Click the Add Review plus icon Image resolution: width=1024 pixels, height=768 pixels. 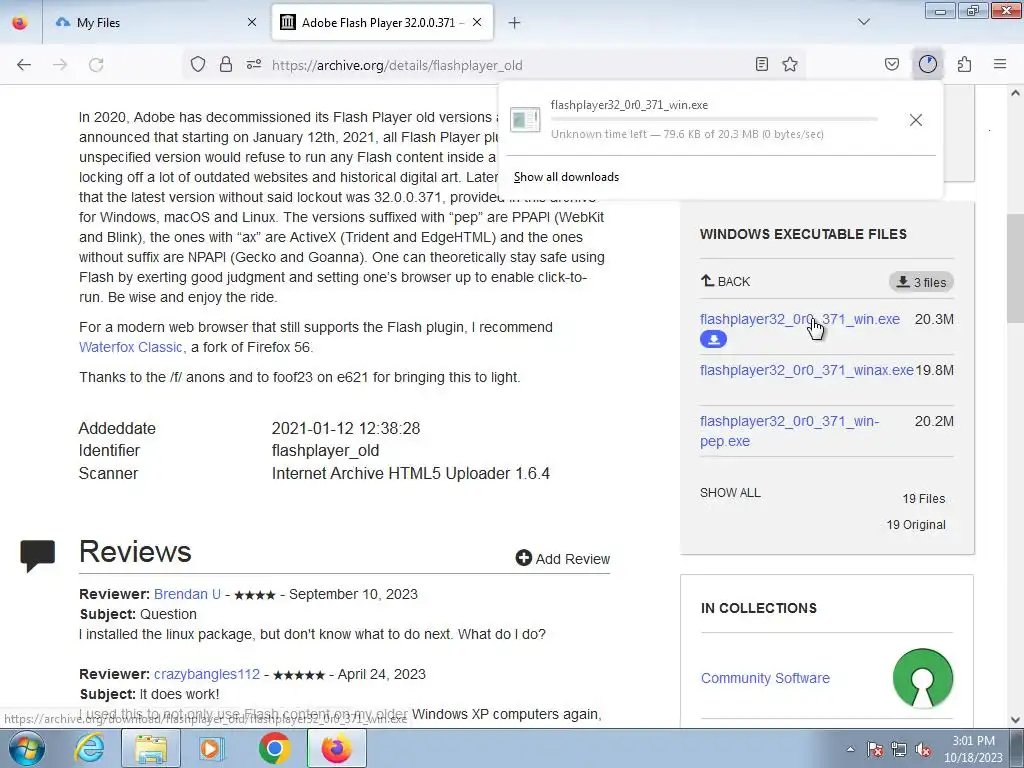coord(524,558)
